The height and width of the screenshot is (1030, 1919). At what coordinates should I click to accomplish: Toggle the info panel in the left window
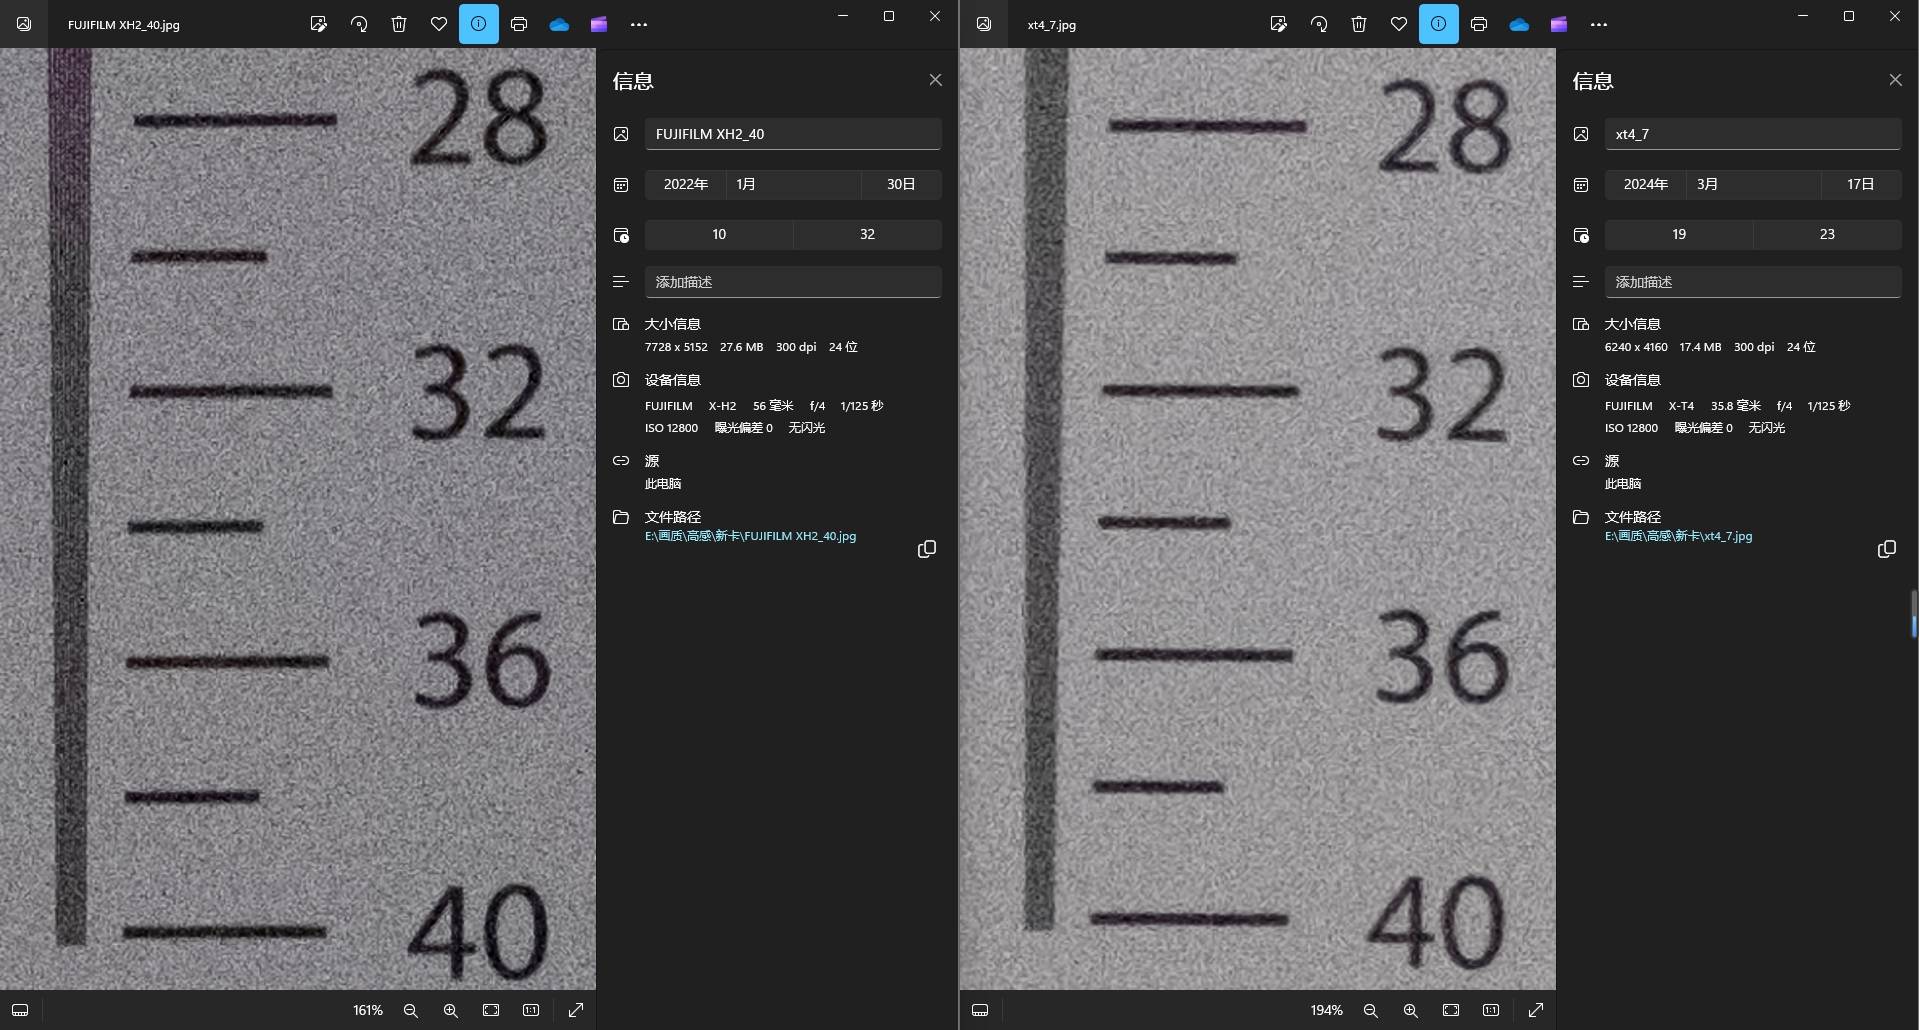[479, 24]
